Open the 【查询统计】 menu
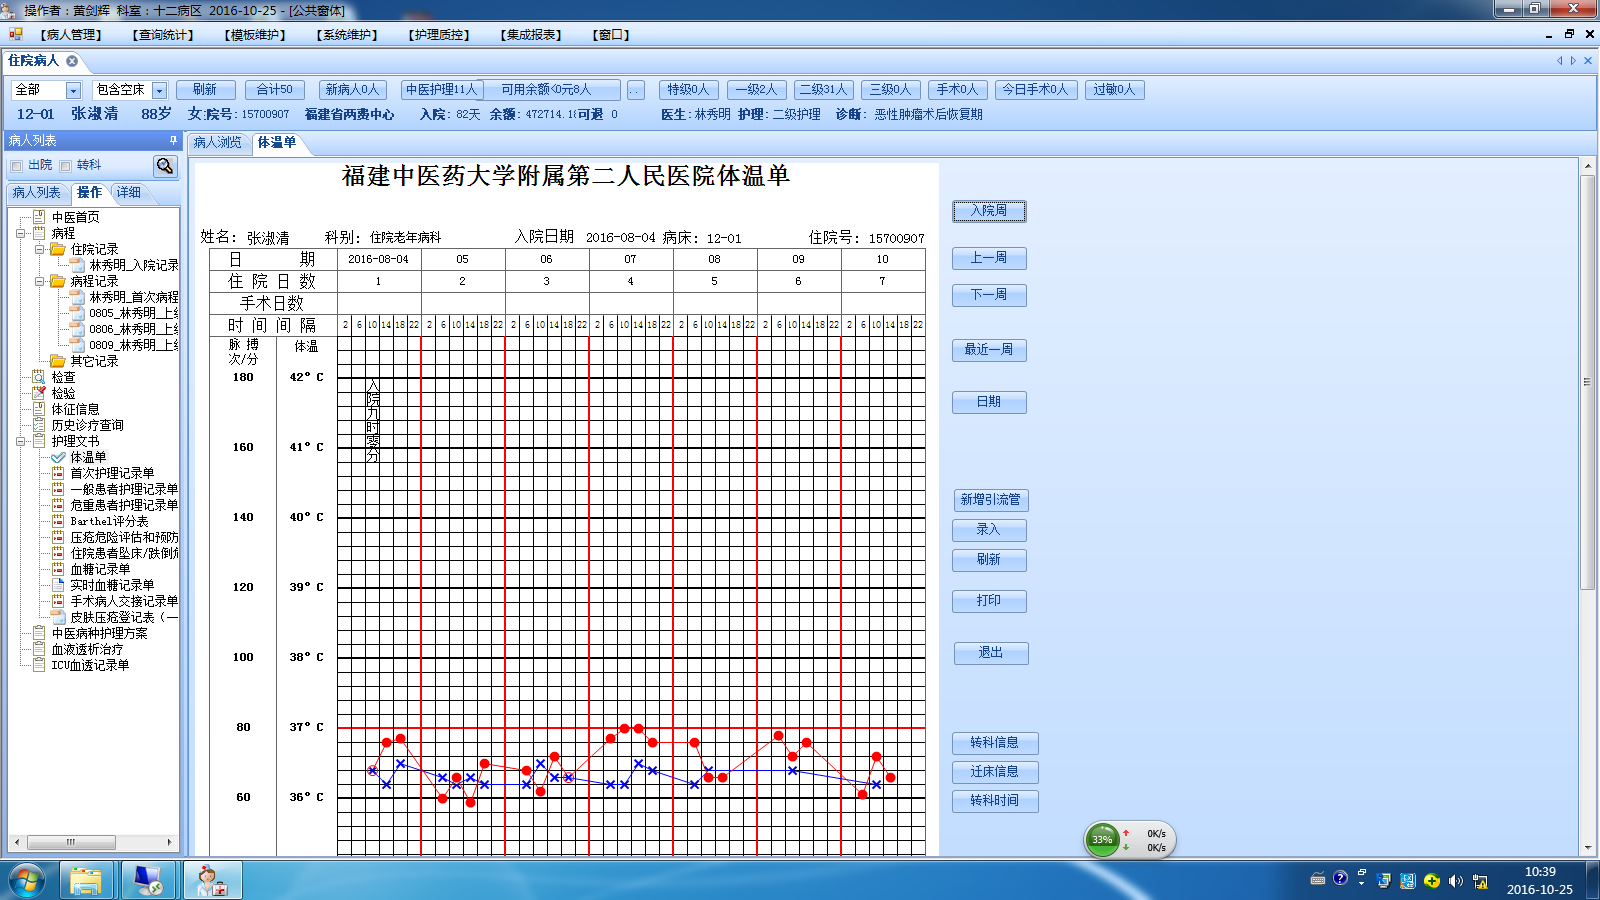The height and width of the screenshot is (900, 1600). tap(163, 35)
